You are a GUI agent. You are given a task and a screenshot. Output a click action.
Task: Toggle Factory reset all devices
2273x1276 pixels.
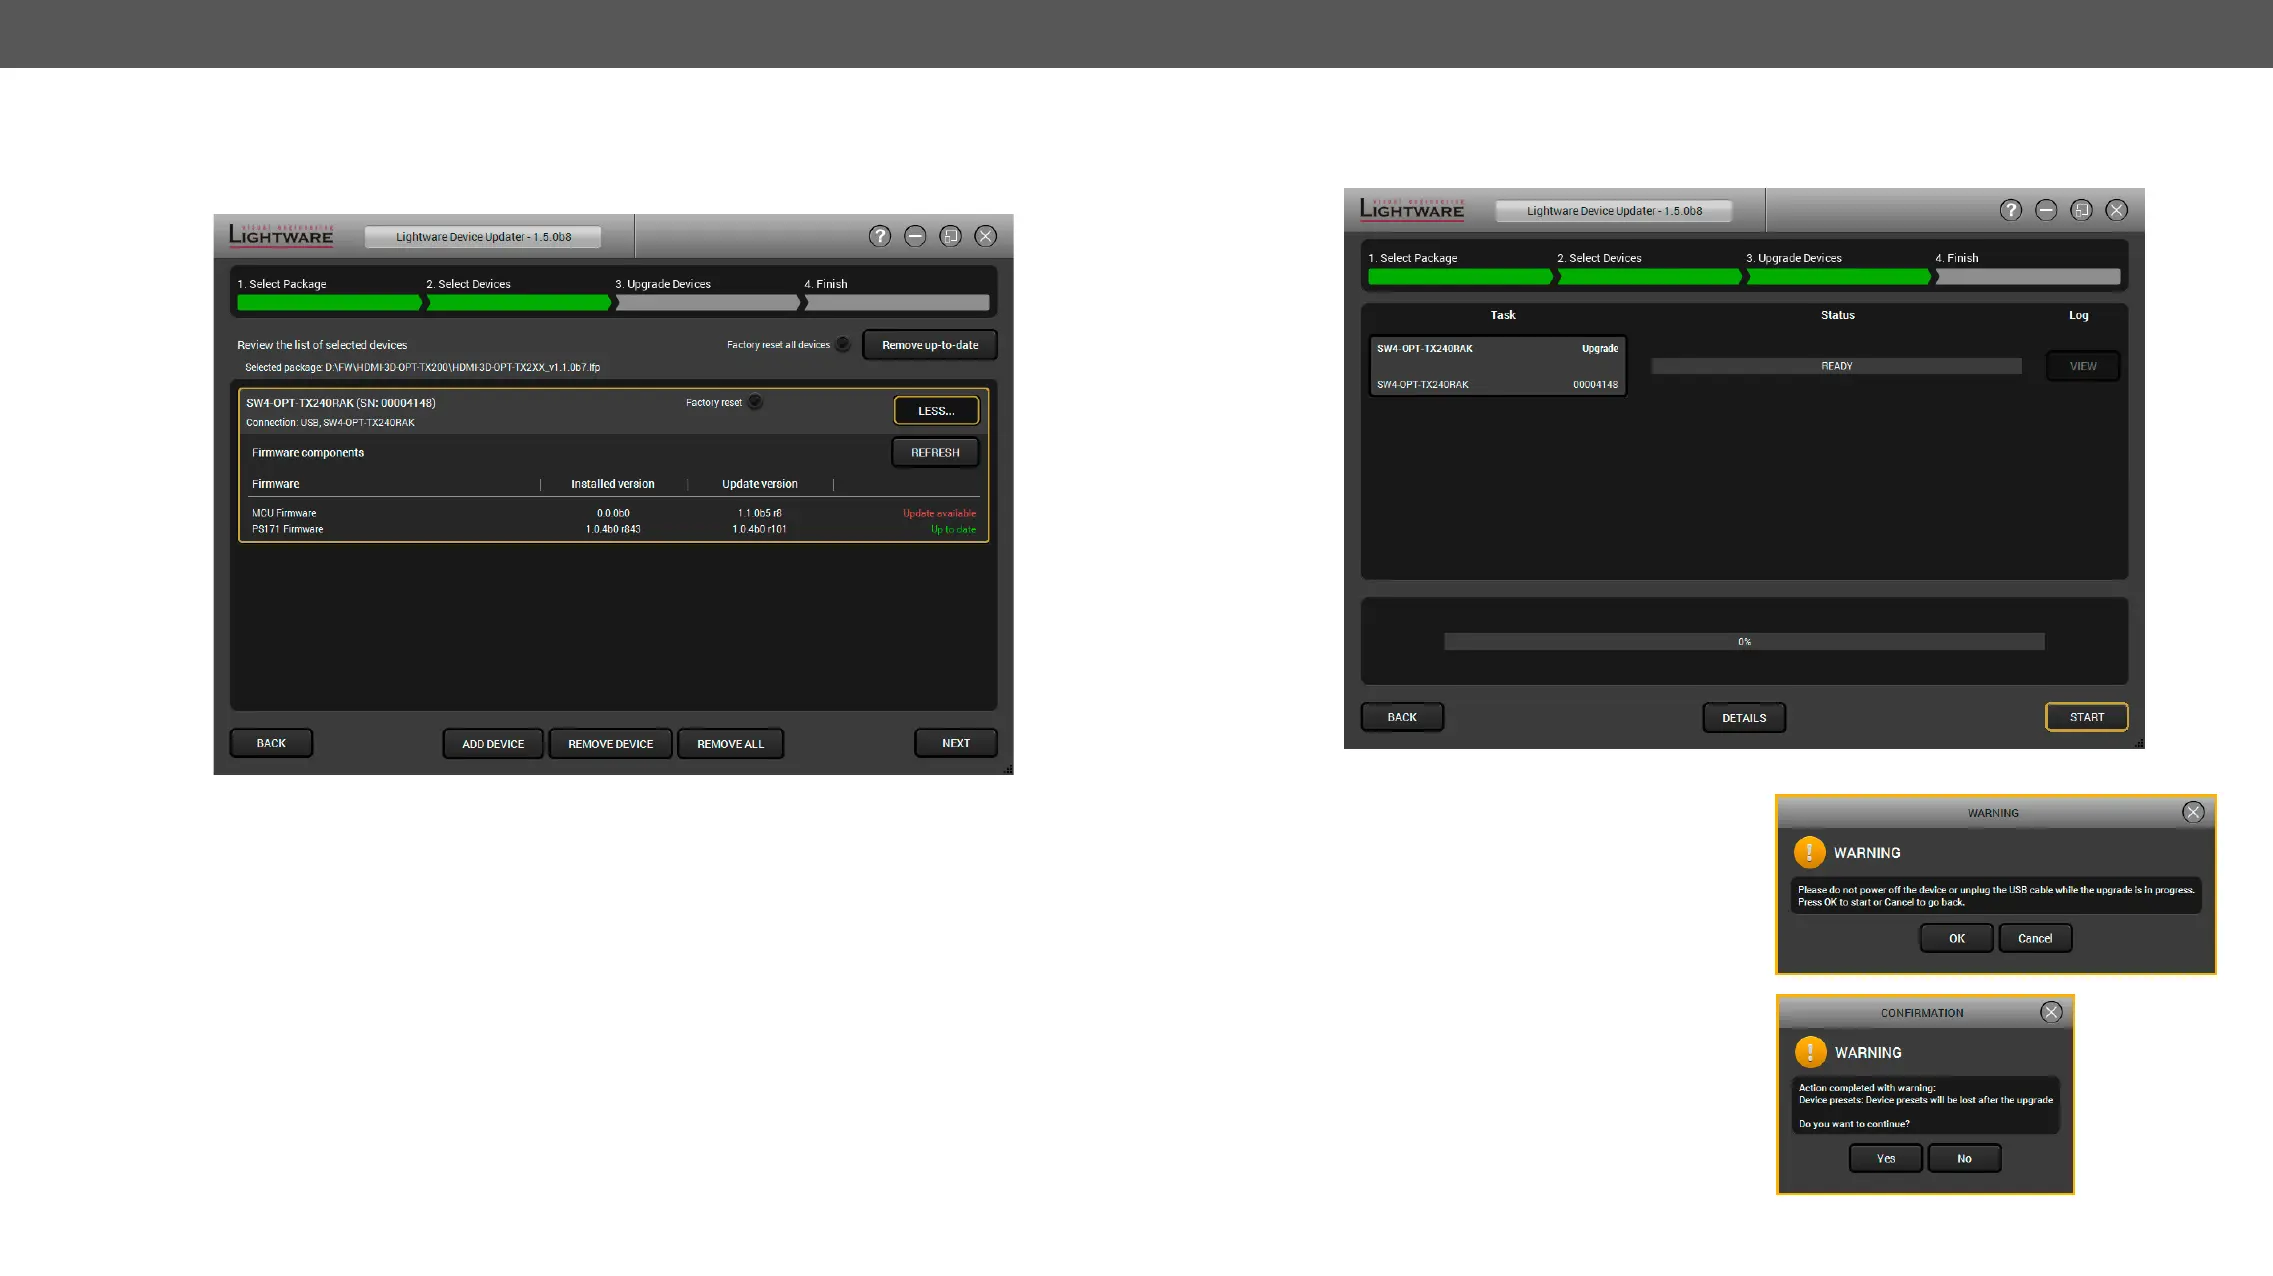point(843,344)
